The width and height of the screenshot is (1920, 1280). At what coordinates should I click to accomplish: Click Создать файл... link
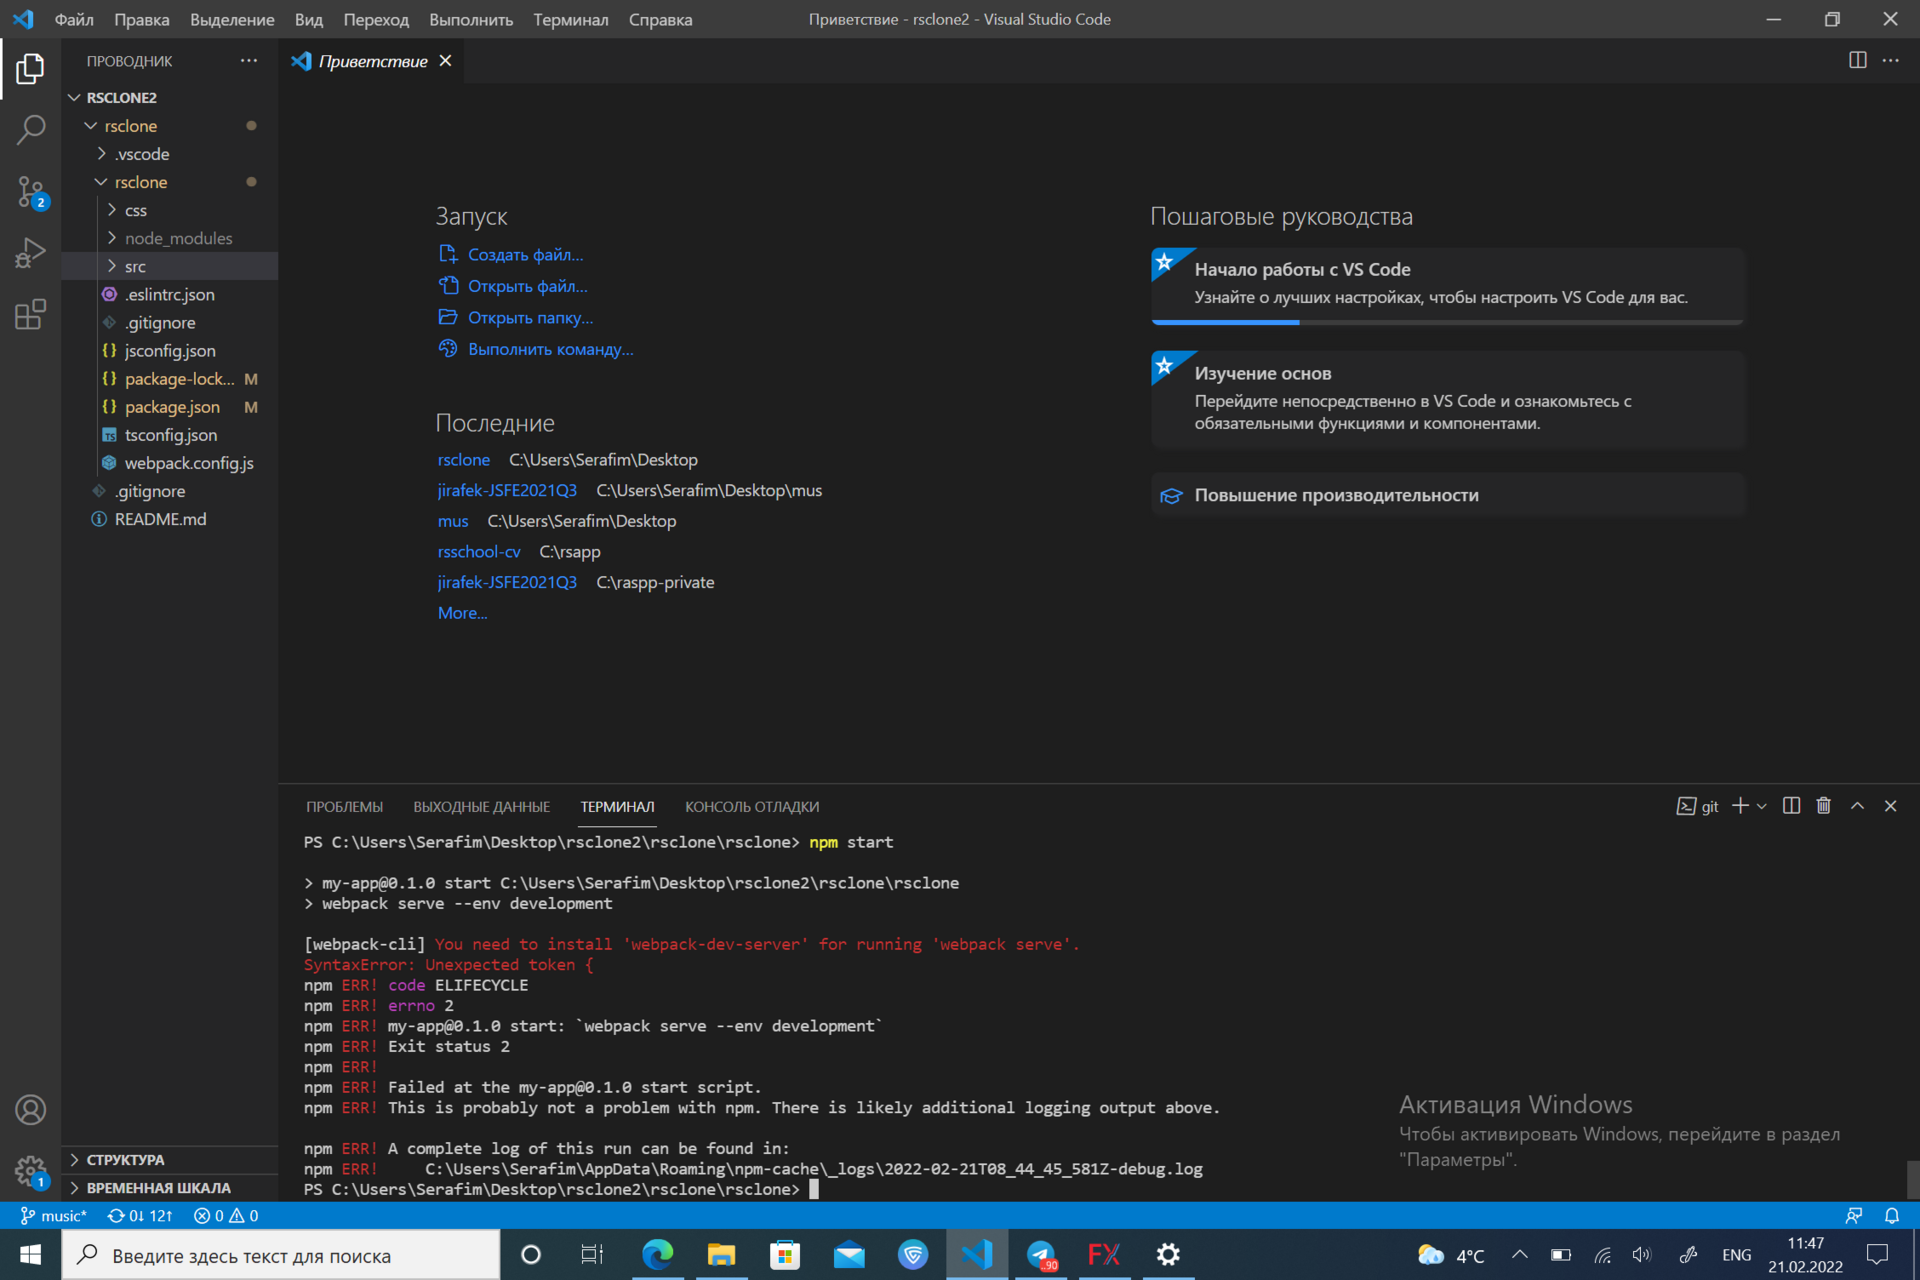coord(525,255)
